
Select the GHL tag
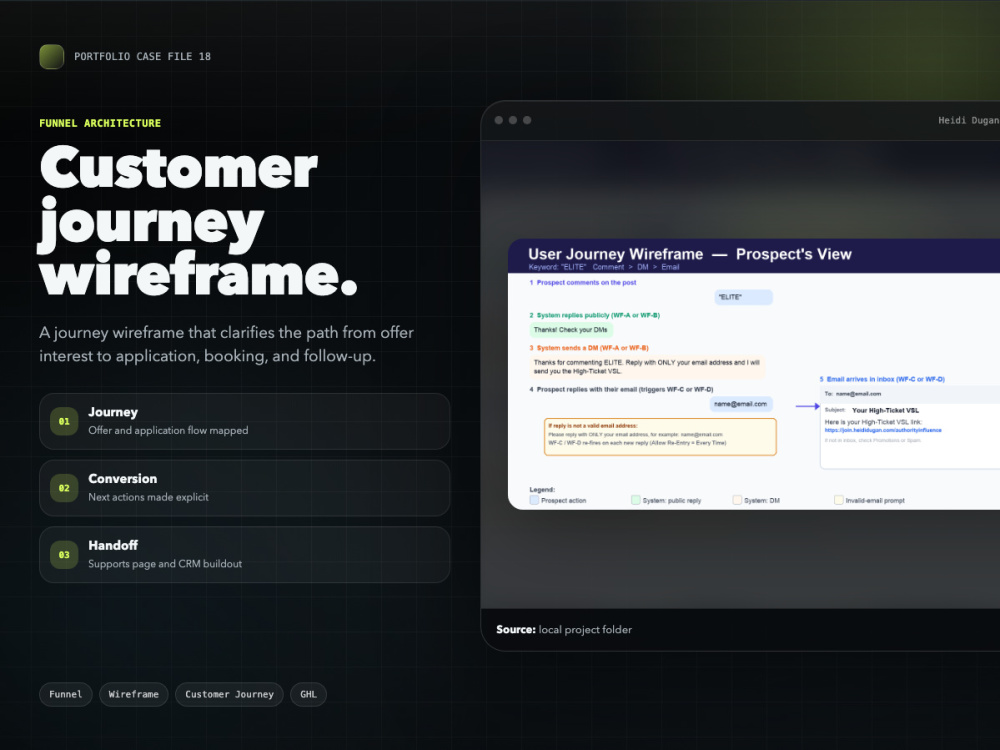click(x=309, y=695)
